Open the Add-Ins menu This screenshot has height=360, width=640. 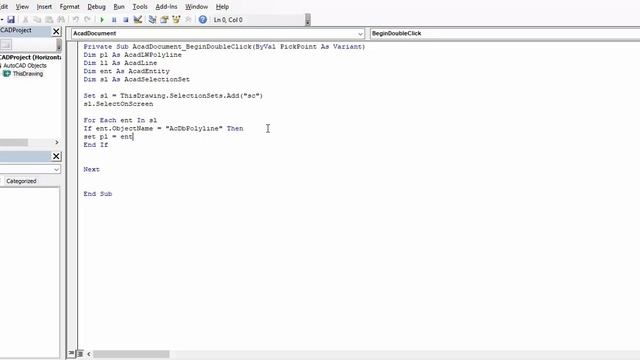coord(166,7)
